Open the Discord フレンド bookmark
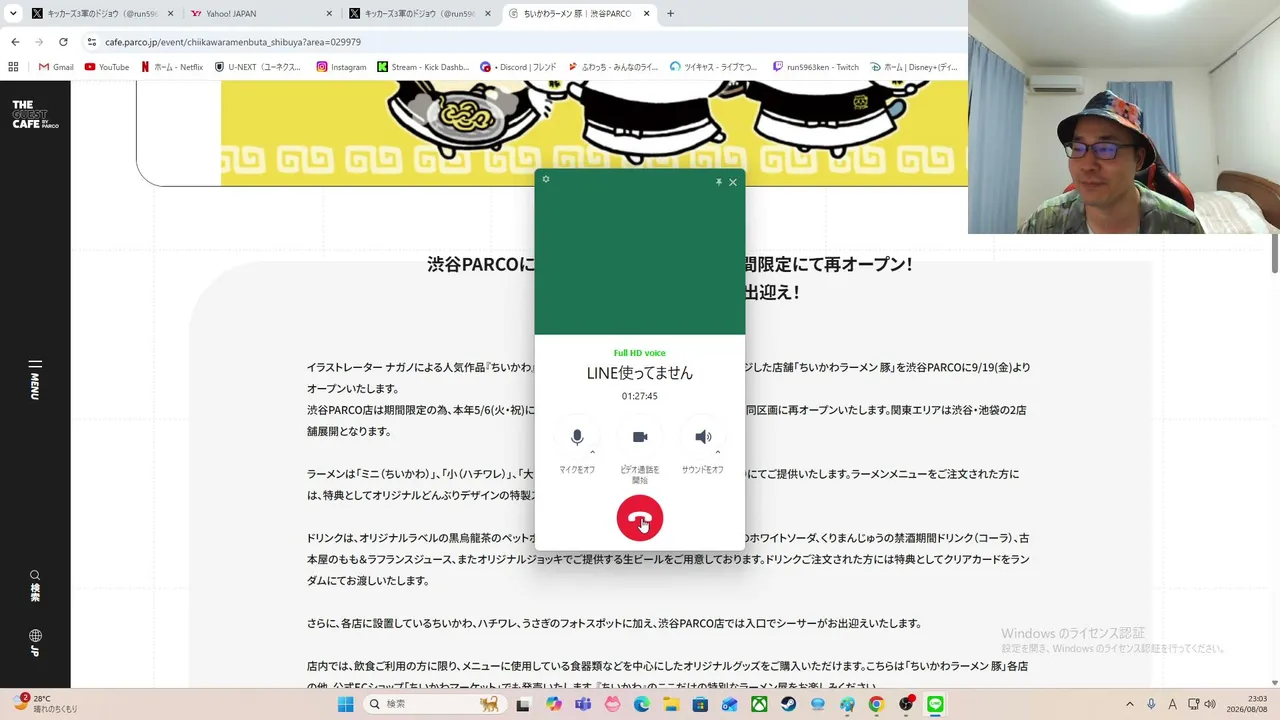The width and height of the screenshot is (1280, 720). 518,67
